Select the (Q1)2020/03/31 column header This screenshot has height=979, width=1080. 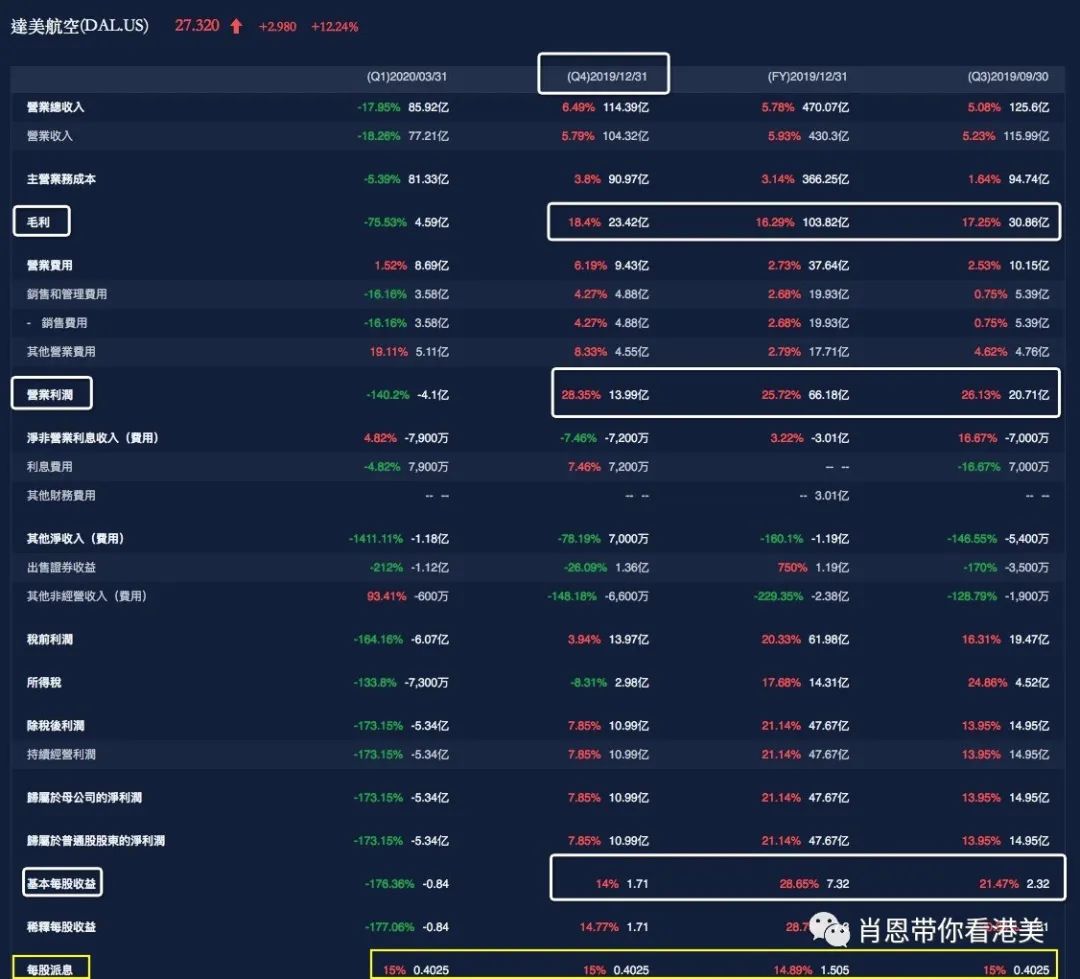[x=406, y=76]
